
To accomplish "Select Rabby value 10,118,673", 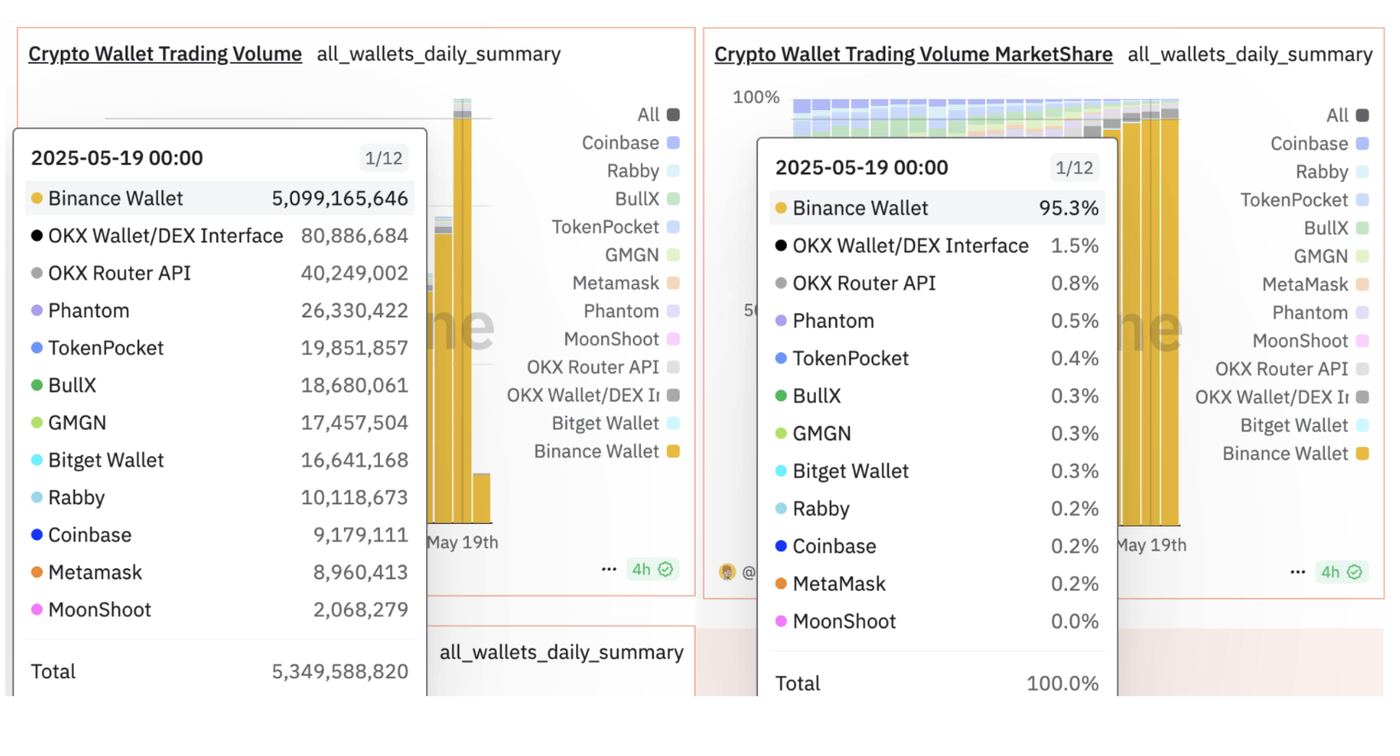I will (355, 497).
